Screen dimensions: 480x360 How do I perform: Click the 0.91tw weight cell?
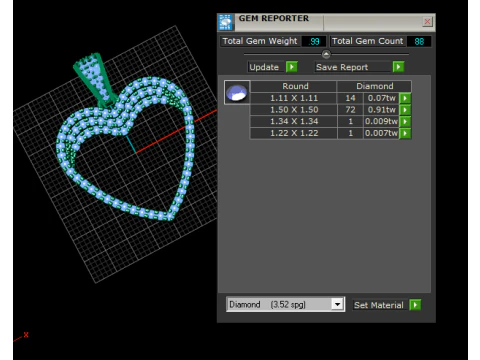(382, 110)
